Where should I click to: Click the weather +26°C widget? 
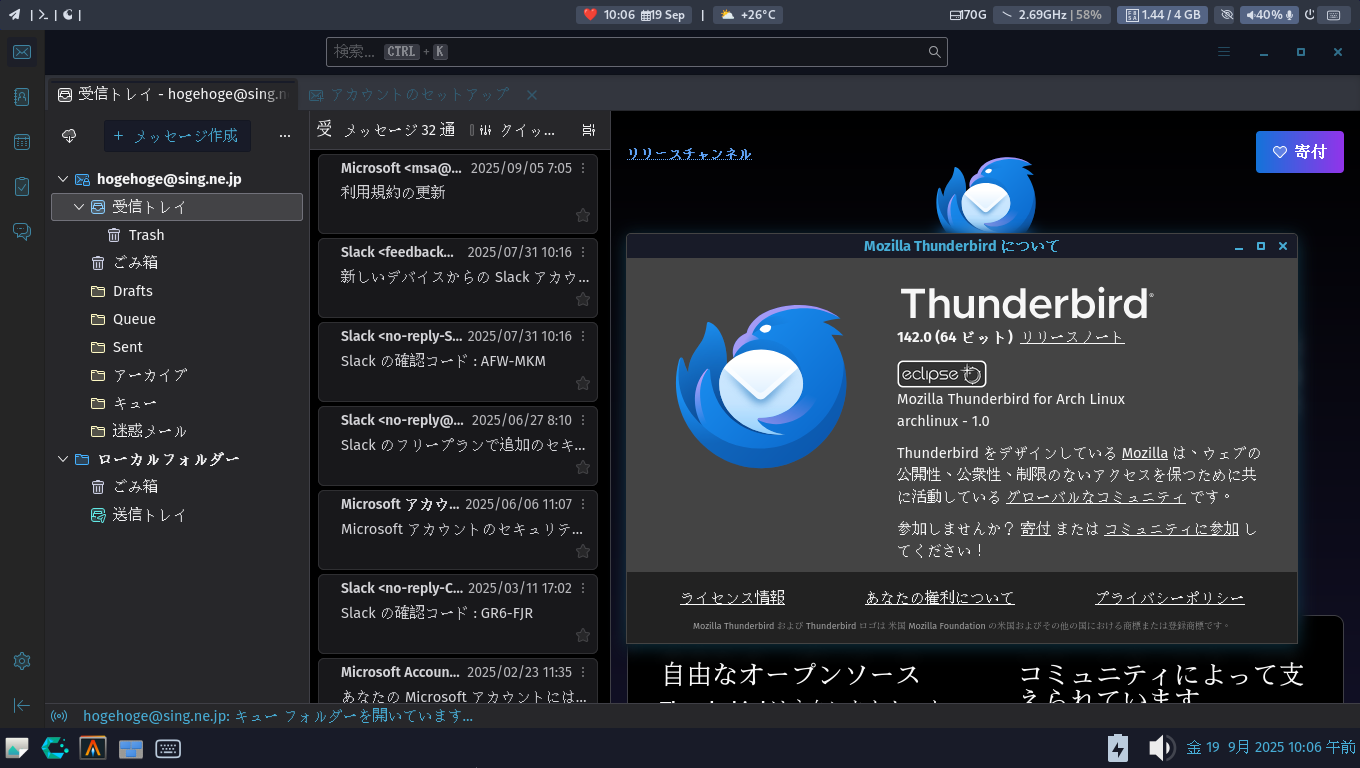pos(748,15)
